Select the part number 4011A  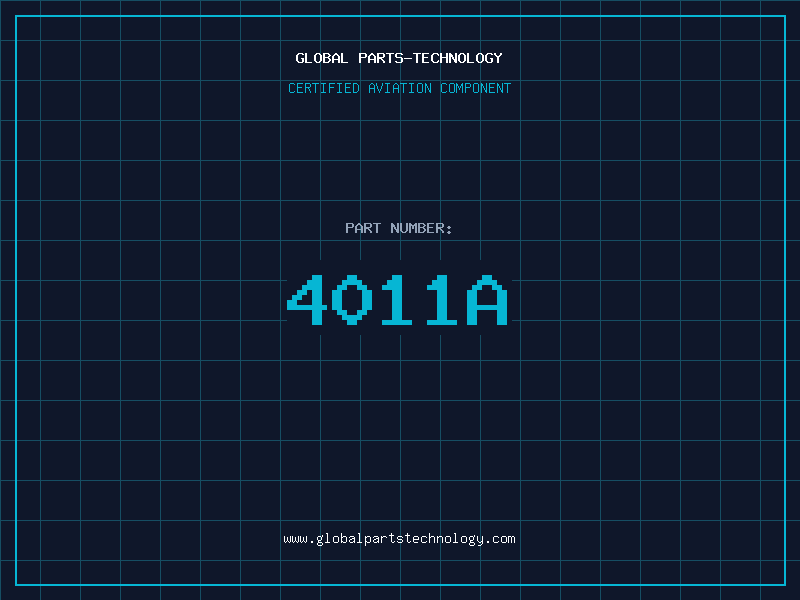tap(397, 300)
